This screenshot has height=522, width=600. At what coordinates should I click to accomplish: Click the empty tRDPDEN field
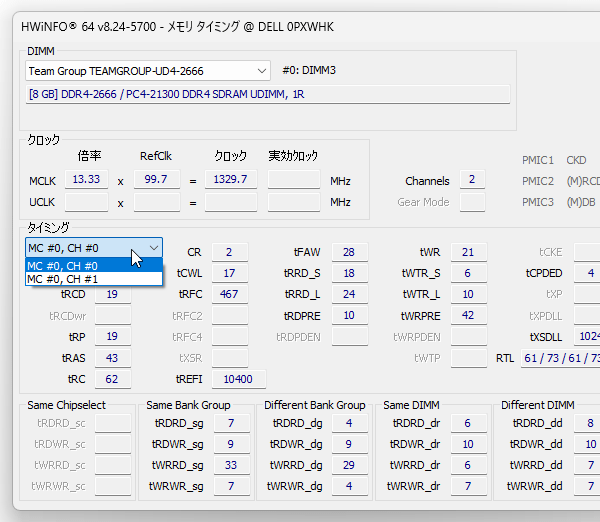coord(350,336)
